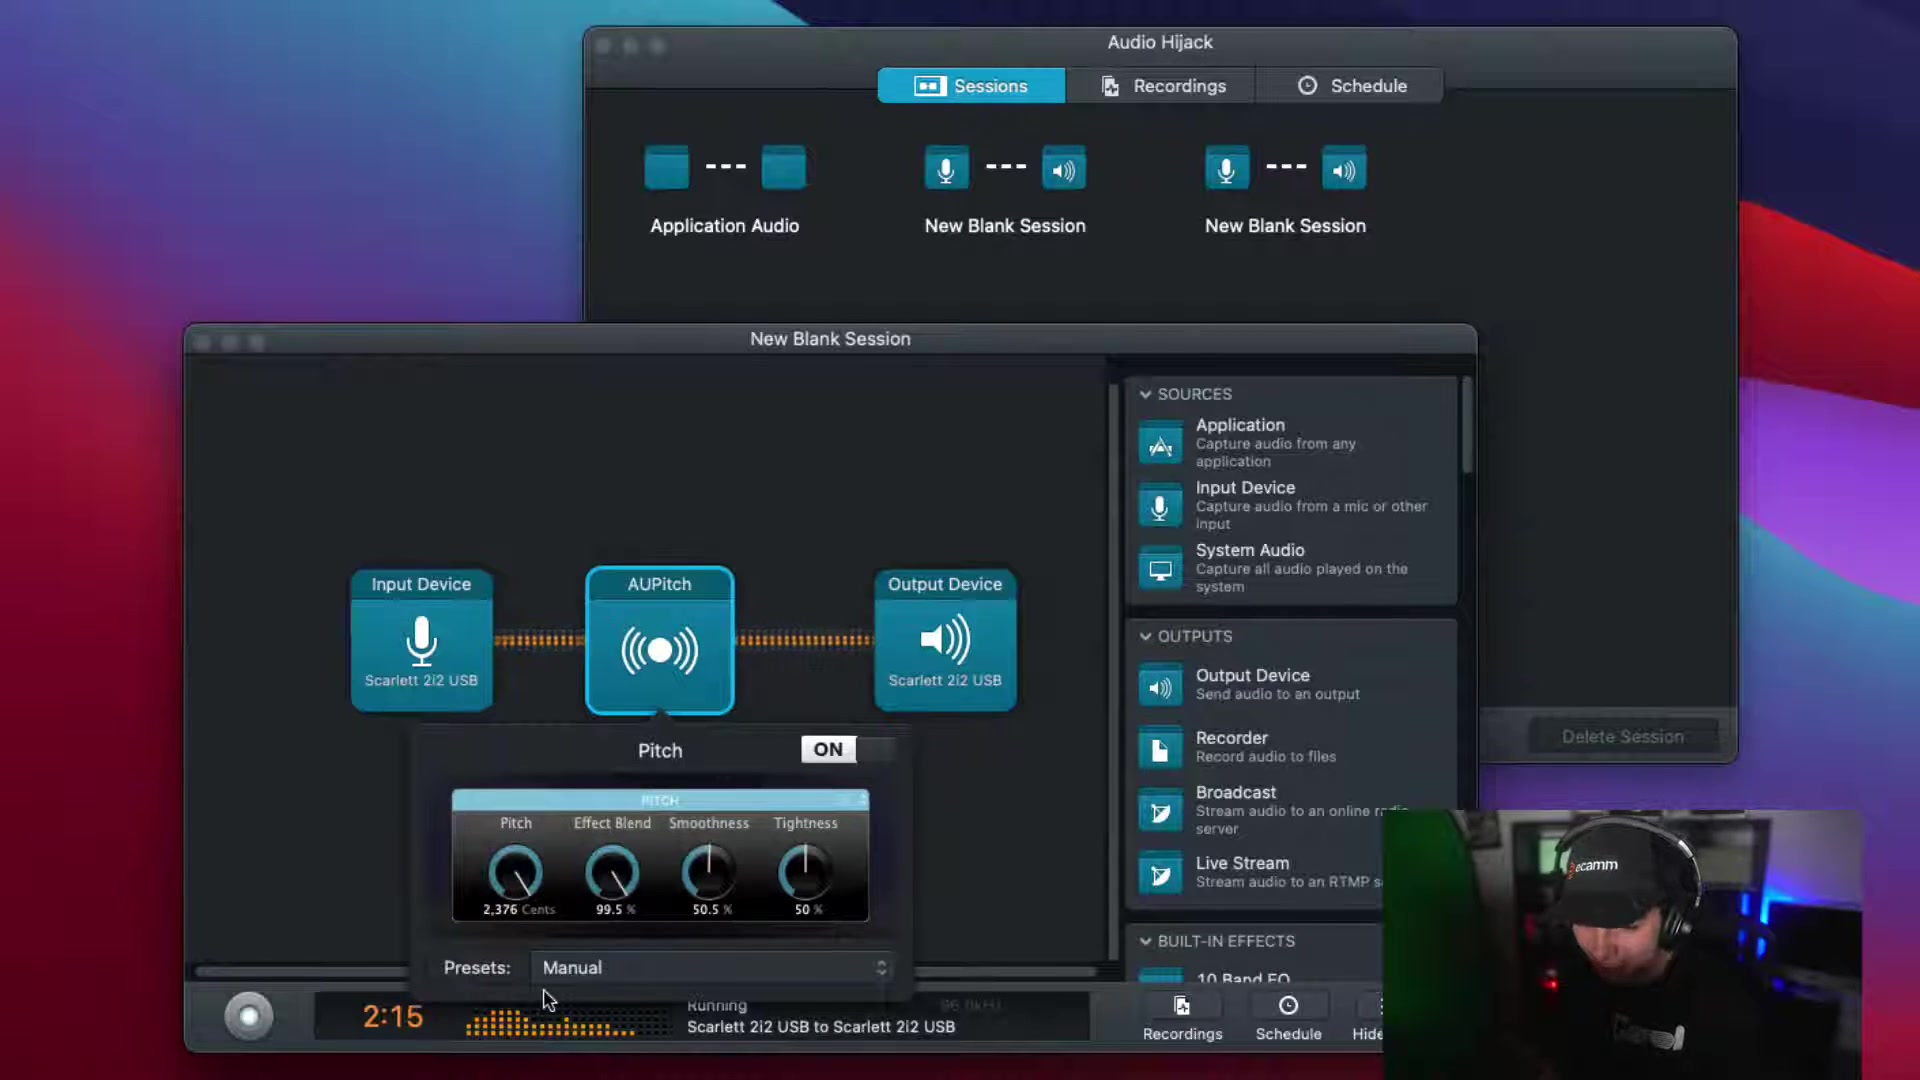Select the Output Device block on canvas
The width and height of the screenshot is (1920, 1080).
click(x=945, y=640)
